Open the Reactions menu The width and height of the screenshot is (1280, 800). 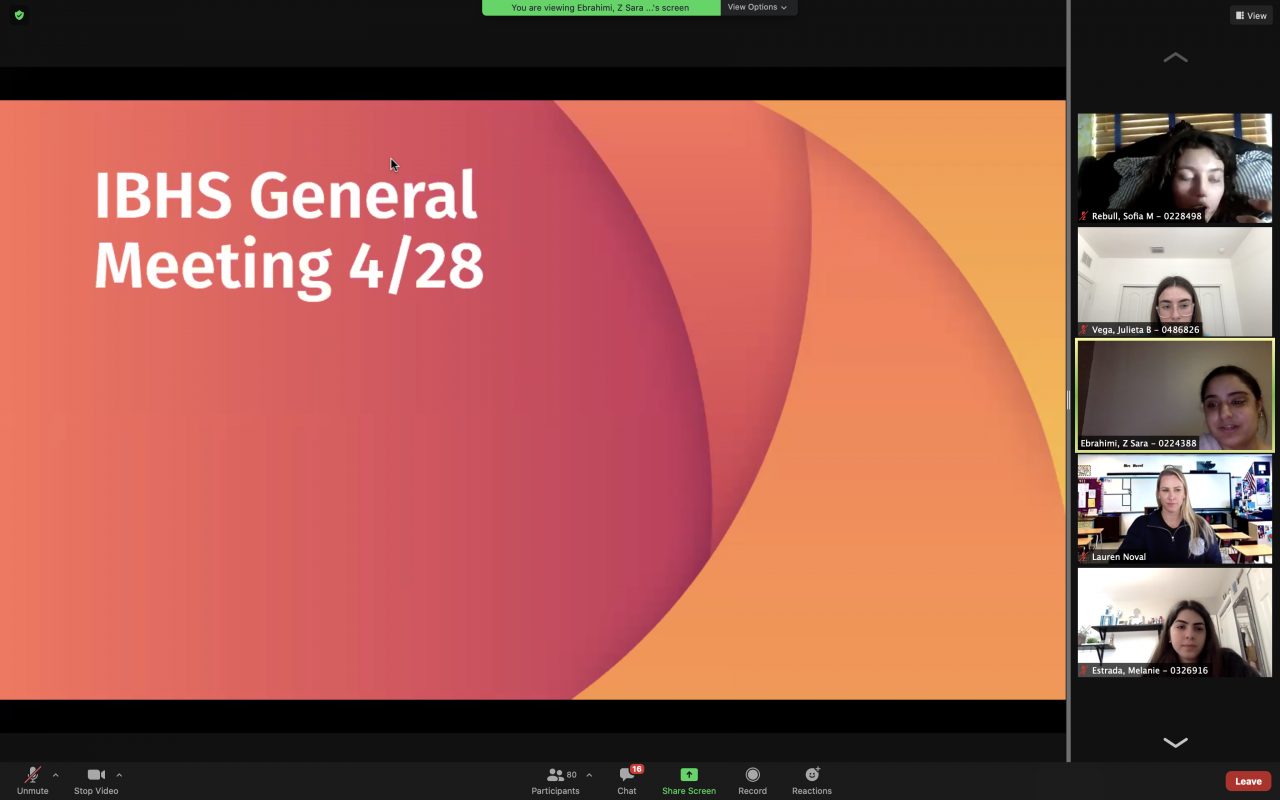click(812, 781)
